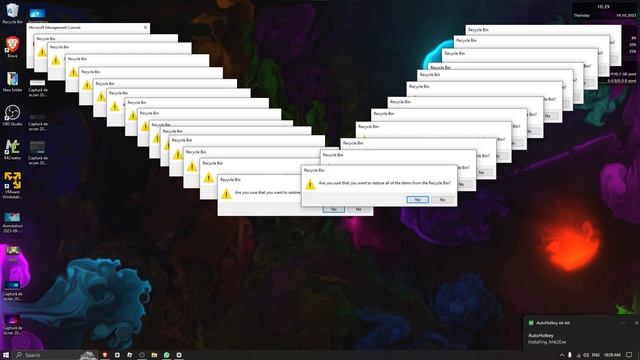Select the Annotation 2023-09 desktop file
Viewport: 640px width, 360px height.
click(12, 222)
